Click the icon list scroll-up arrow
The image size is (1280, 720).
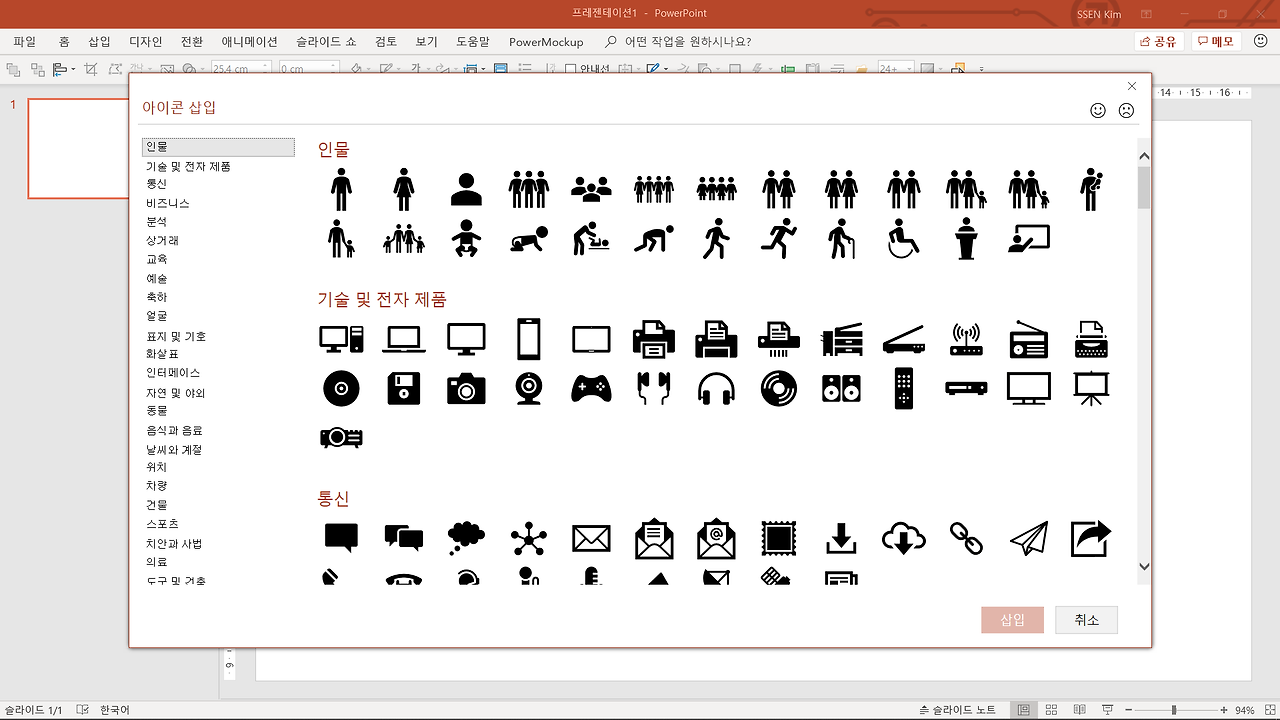pos(1144,156)
